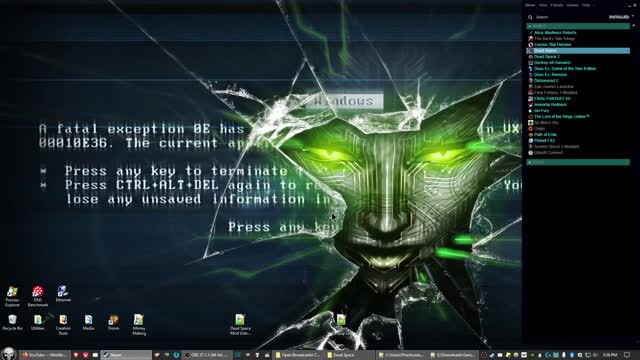640x360 pixels.
Task: Select the Doom desktop icon
Action: [113, 322]
